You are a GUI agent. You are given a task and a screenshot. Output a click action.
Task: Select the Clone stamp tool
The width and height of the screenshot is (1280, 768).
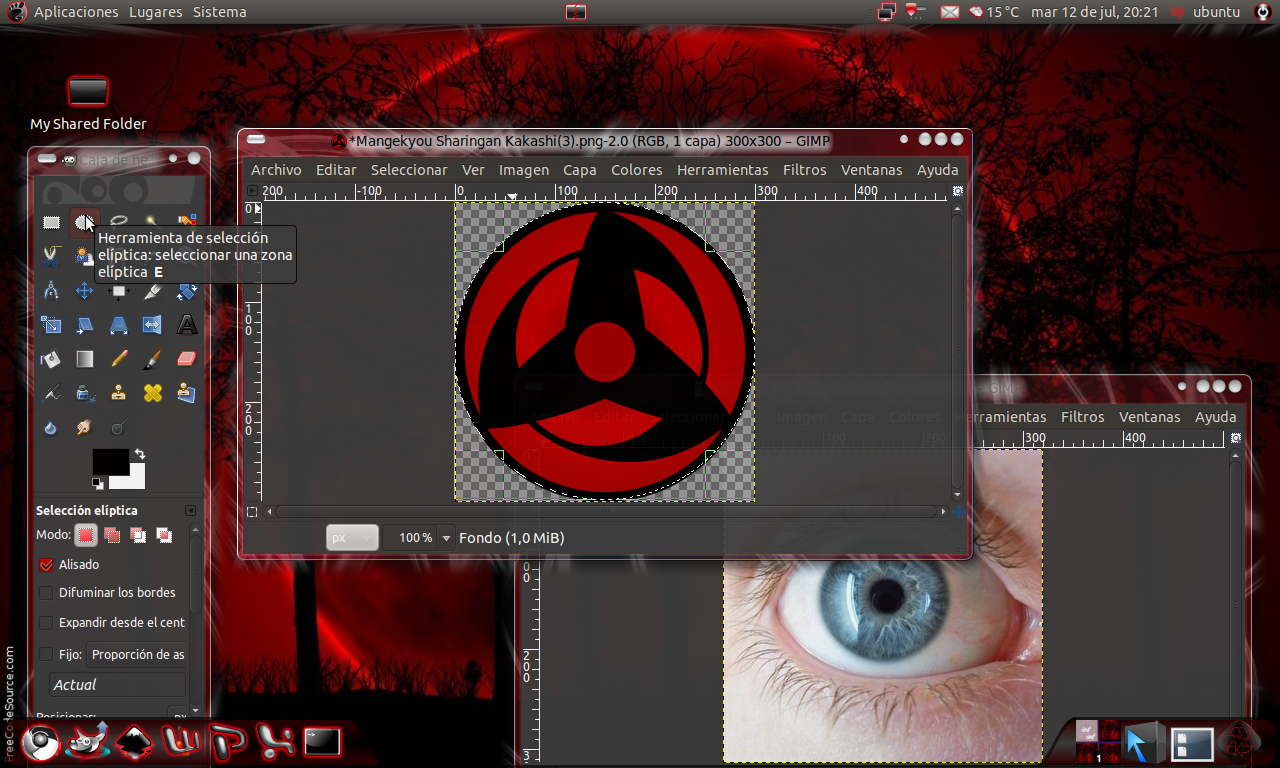pyautogui.click(x=119, y=393)
